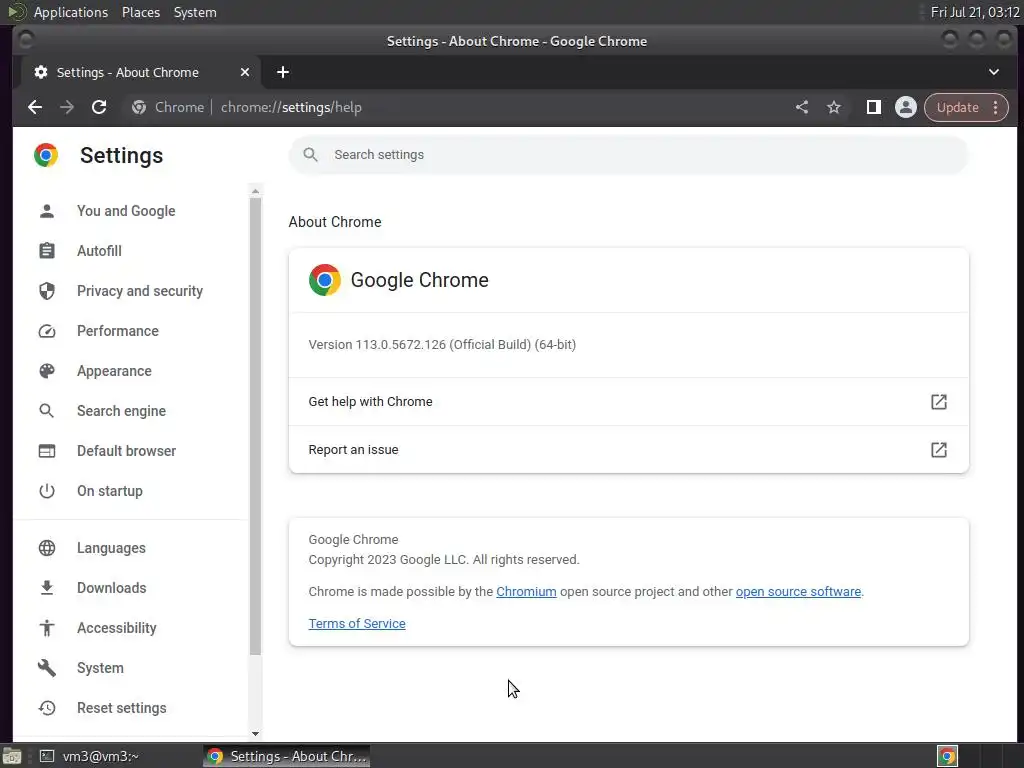Click the Copyright 2023 Google LLC text
The image size is (1024, 768).
click(x=444, y=560)
